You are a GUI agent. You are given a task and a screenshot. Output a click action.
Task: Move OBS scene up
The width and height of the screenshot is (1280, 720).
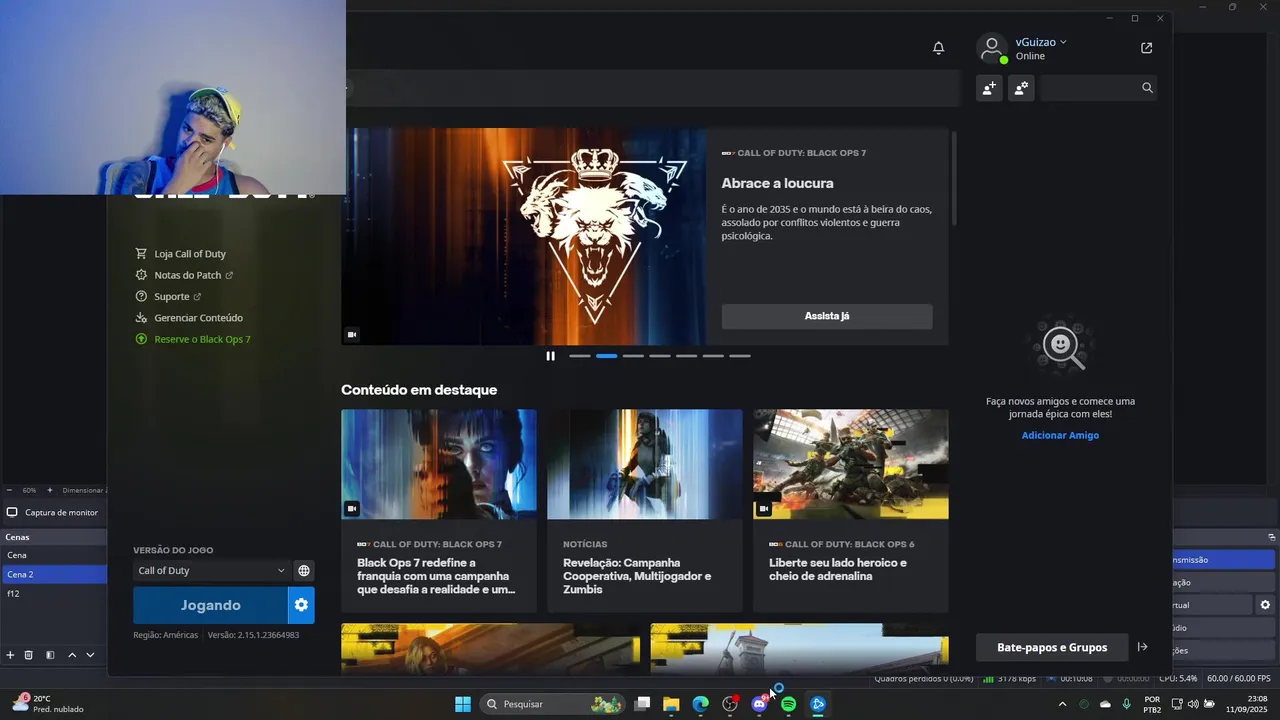[72, 655]
